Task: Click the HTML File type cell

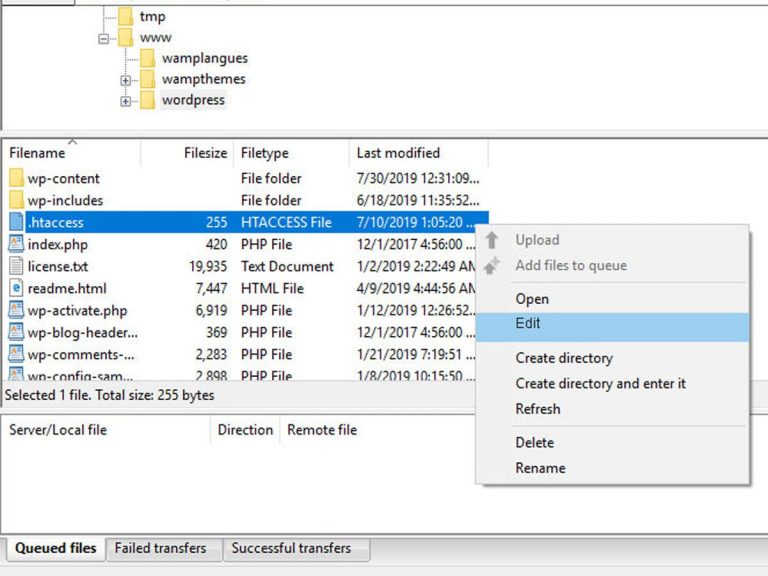Action: [x=272, y=288]
